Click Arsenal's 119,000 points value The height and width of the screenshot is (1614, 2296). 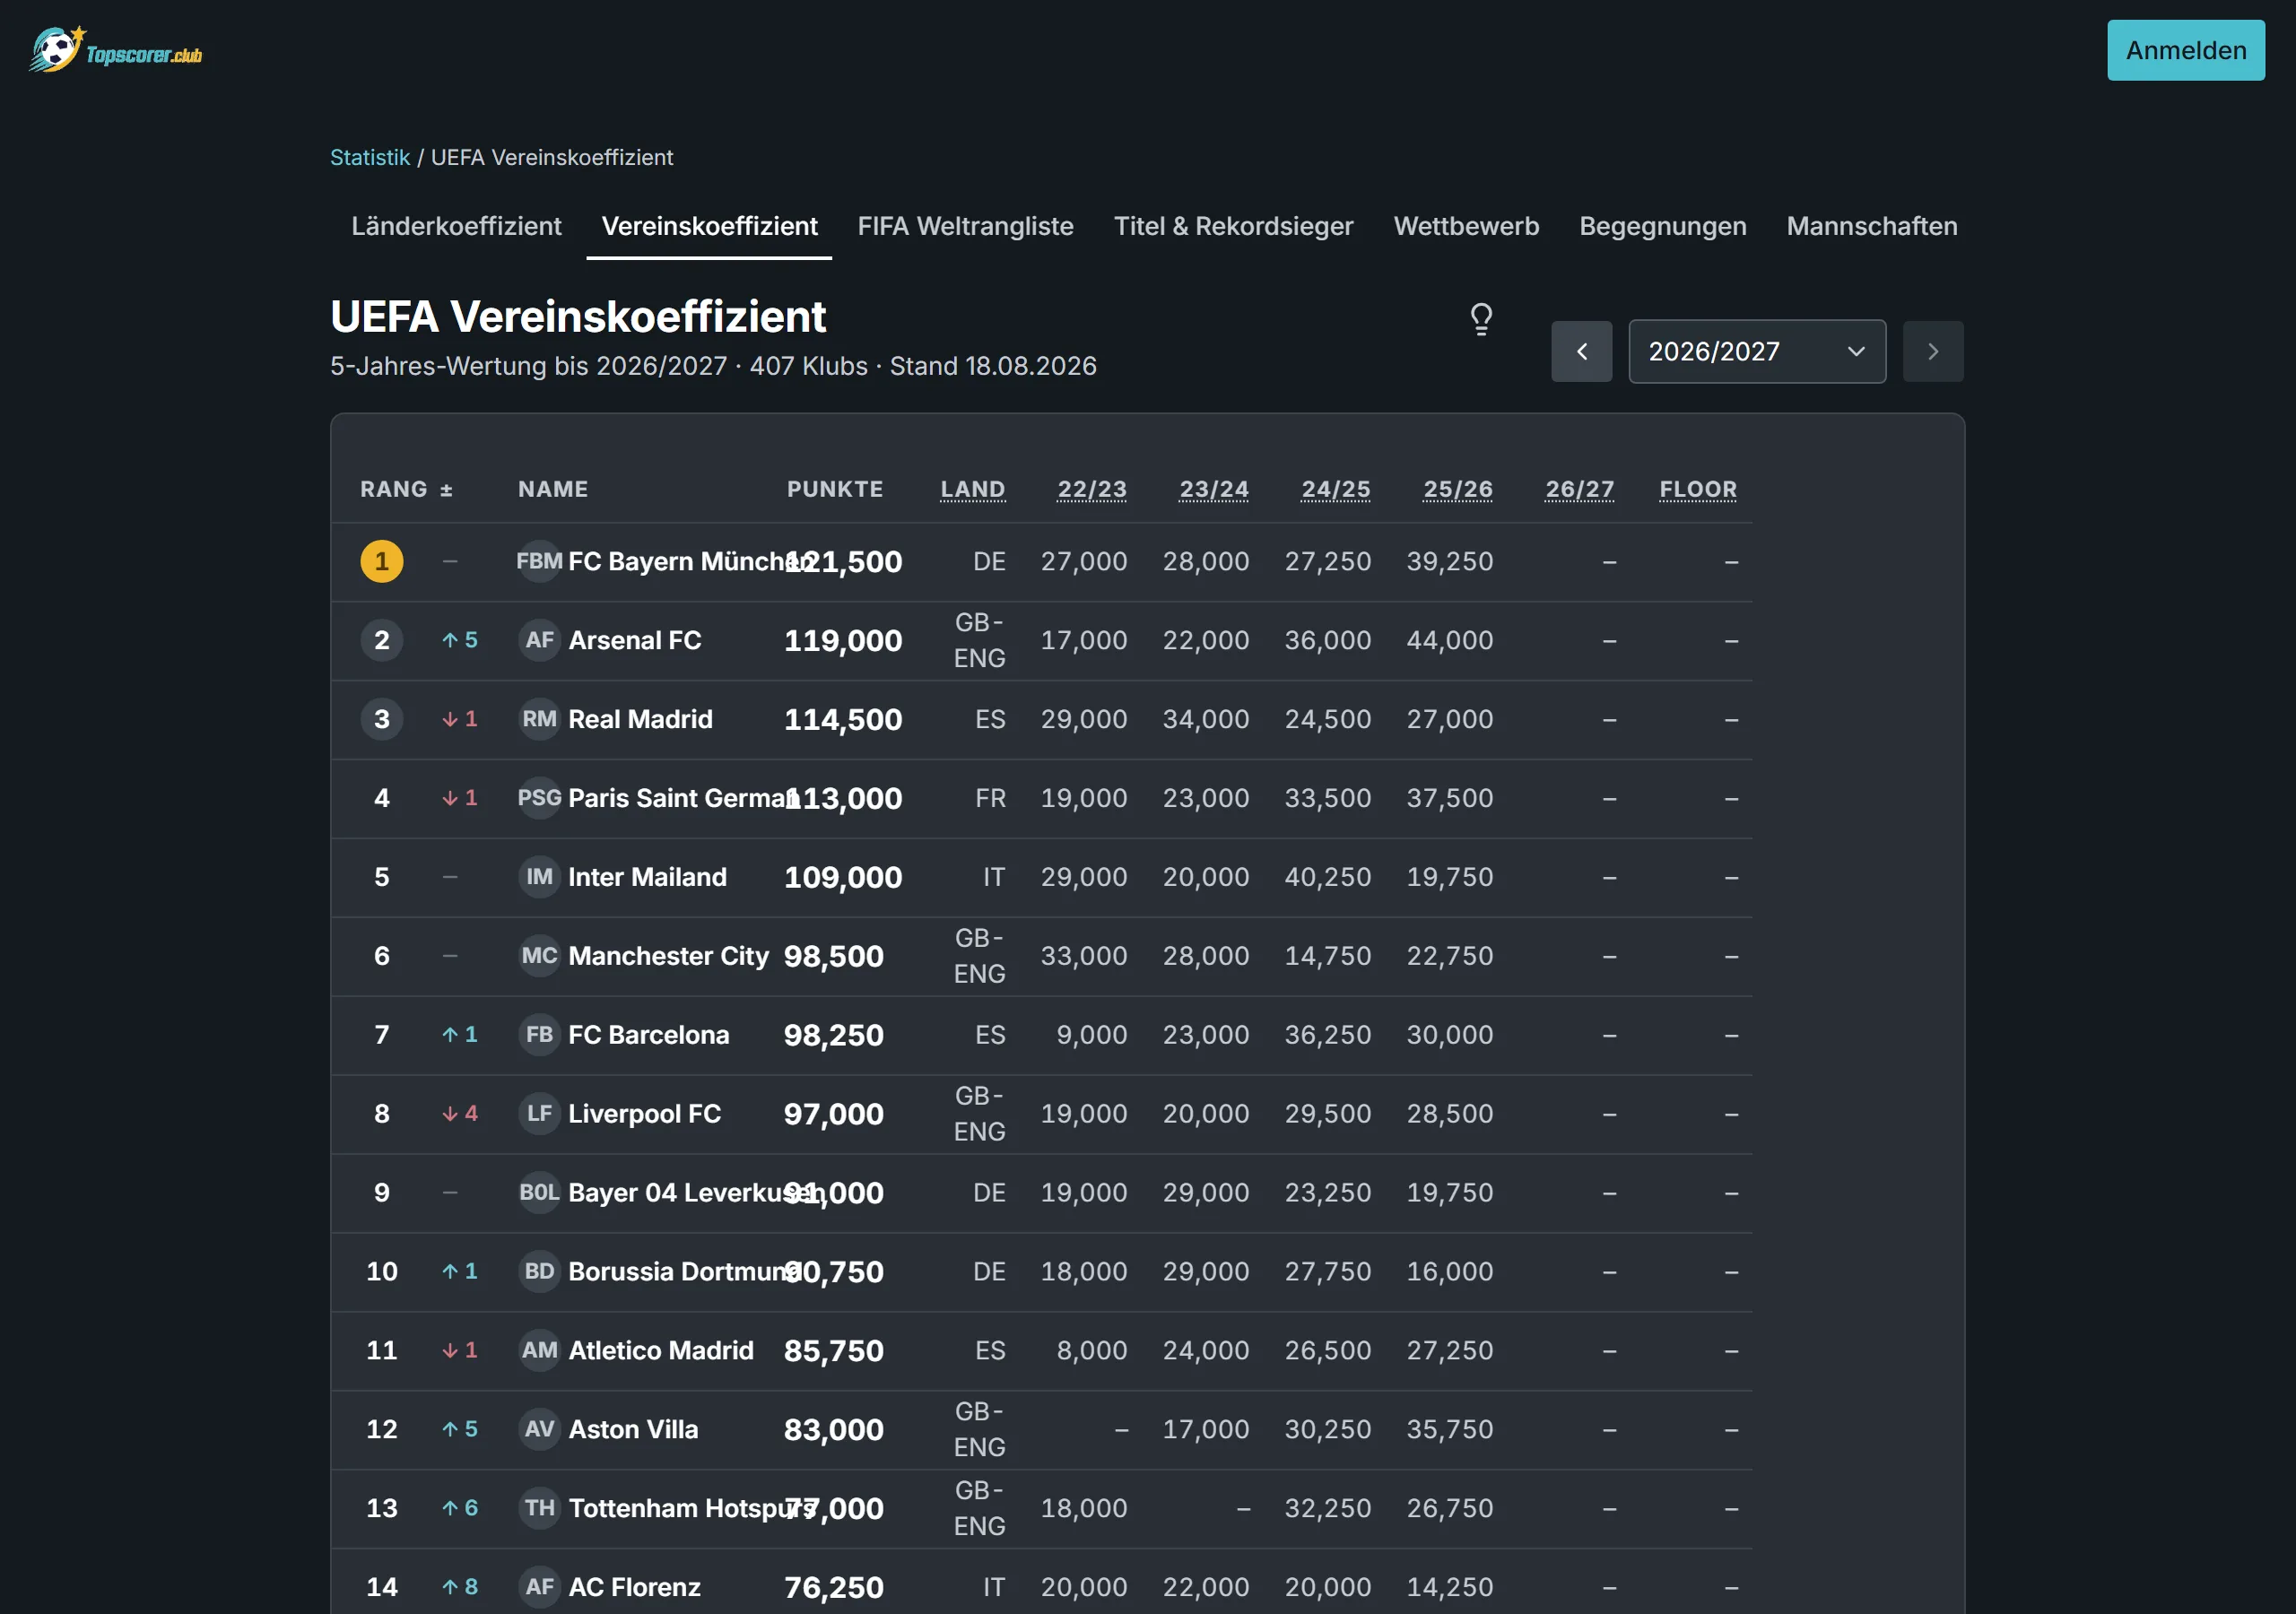[843, 640]
